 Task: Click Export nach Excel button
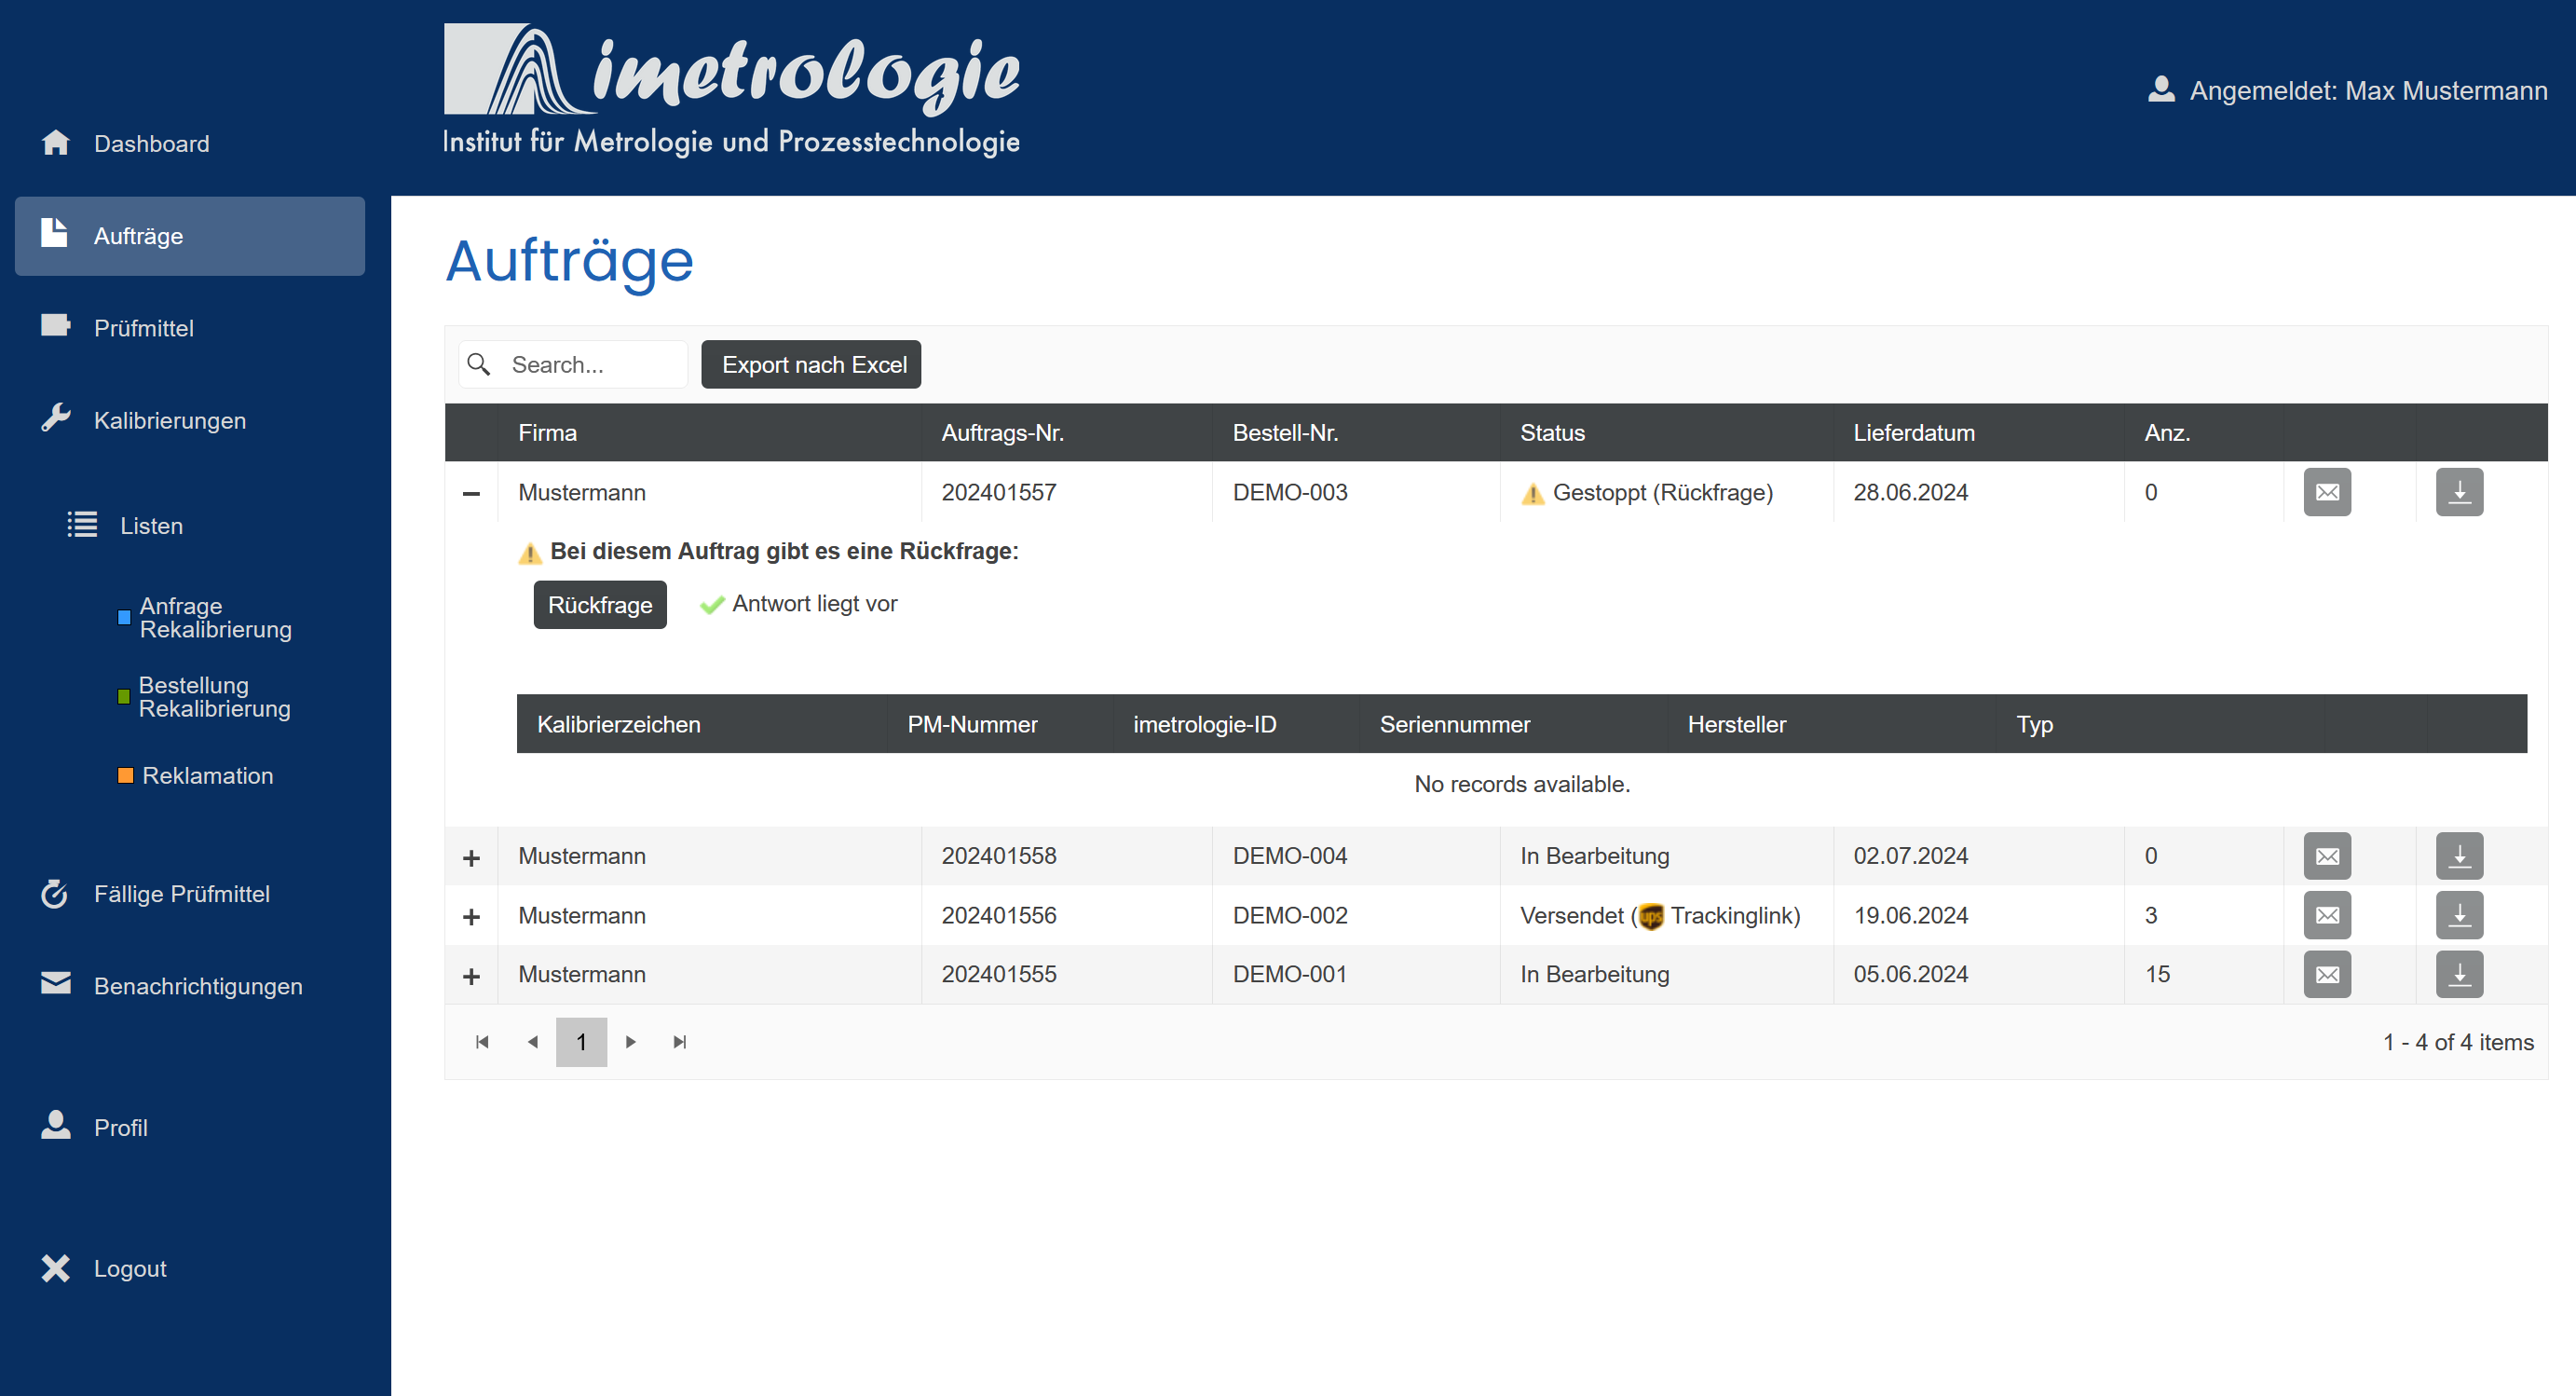811,364
